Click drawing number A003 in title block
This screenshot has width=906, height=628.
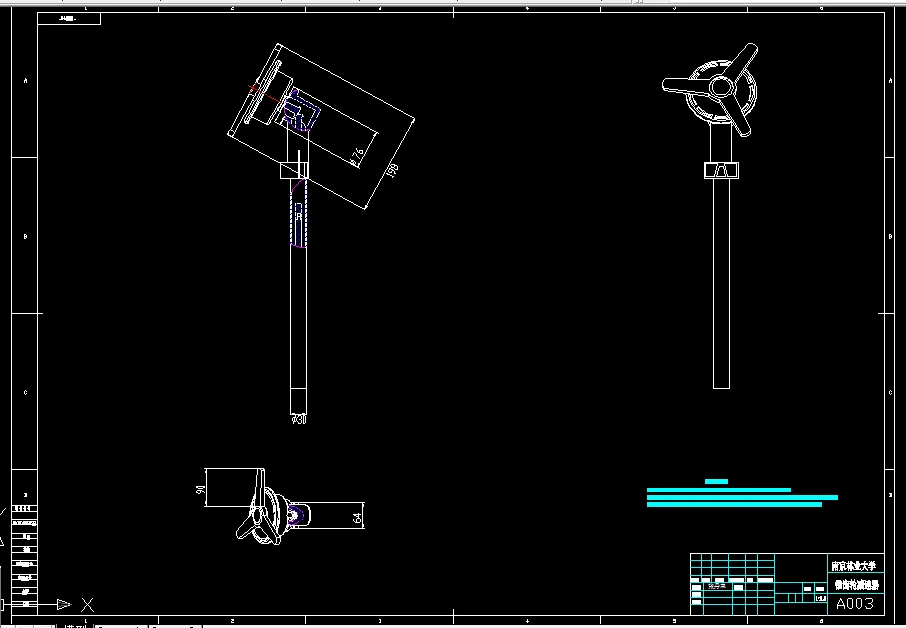pos(855,604)
